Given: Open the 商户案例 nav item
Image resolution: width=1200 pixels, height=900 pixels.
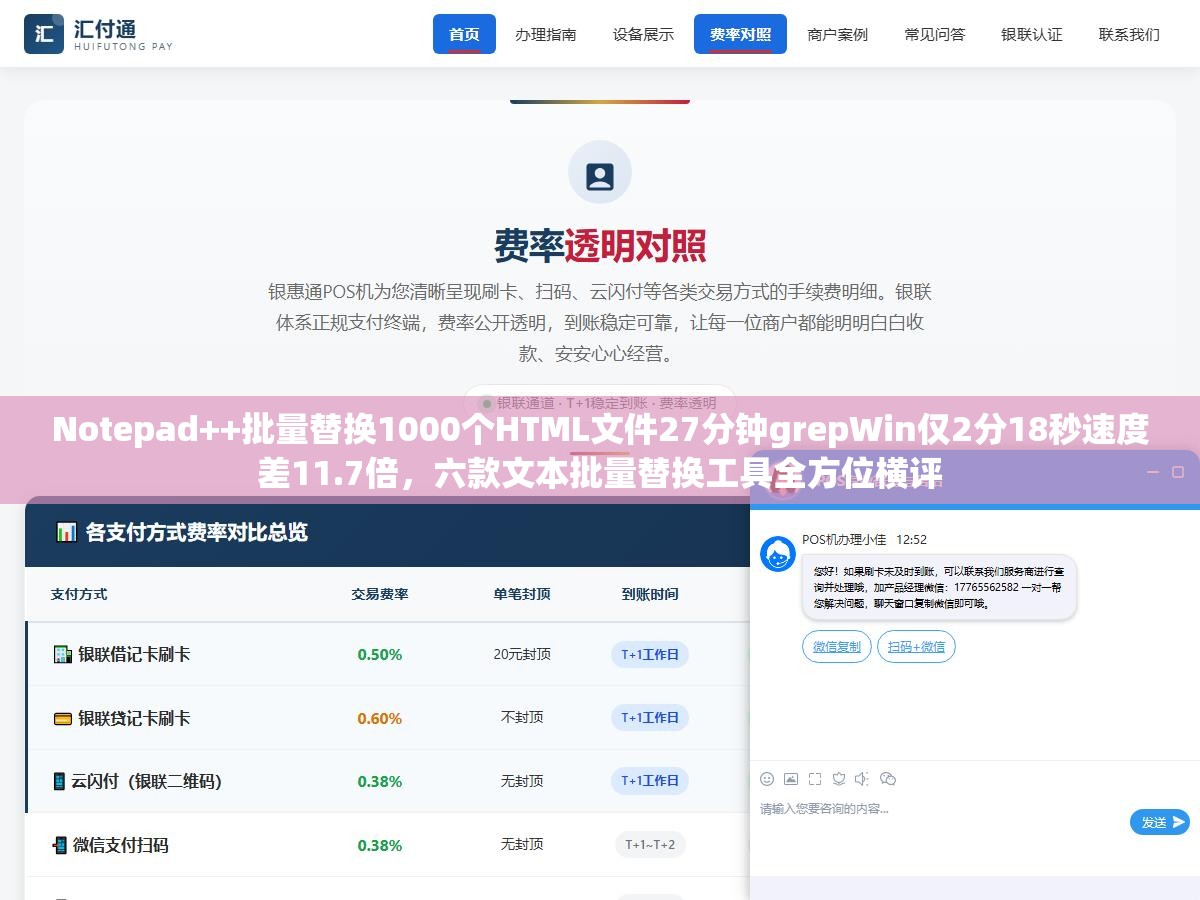Looking at the screenshot, I should pyautogui.click(x=838, y=34).
